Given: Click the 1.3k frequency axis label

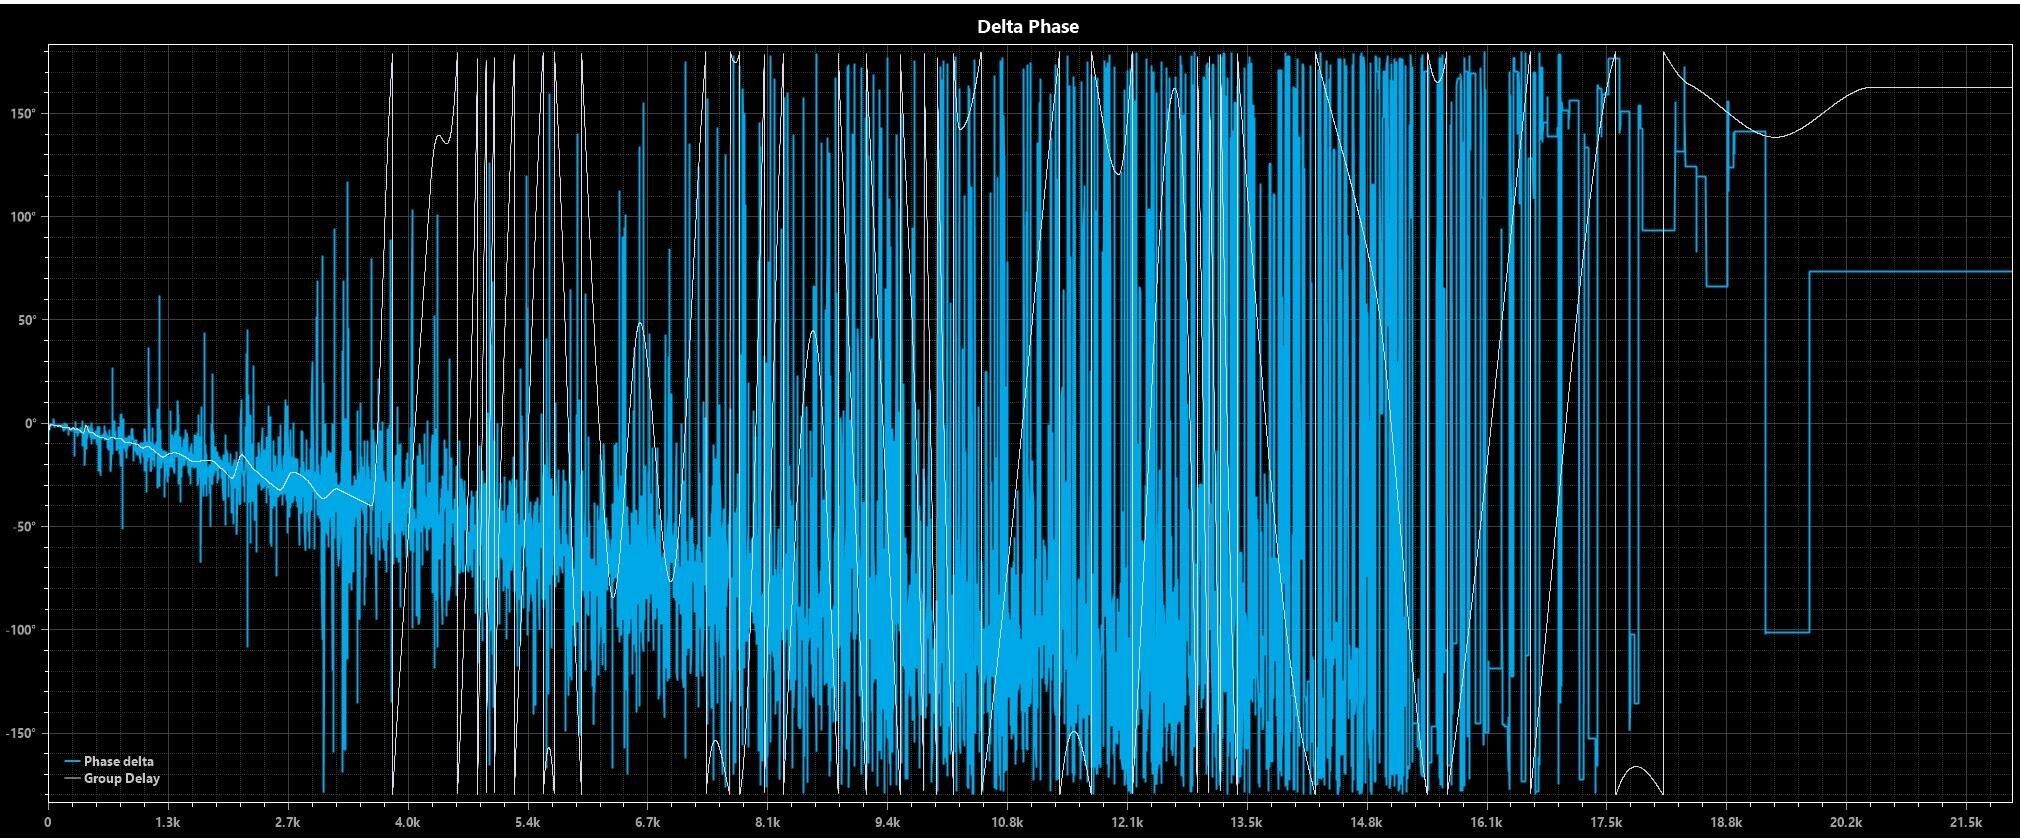Looking at the screenshot, I should 168,823.
